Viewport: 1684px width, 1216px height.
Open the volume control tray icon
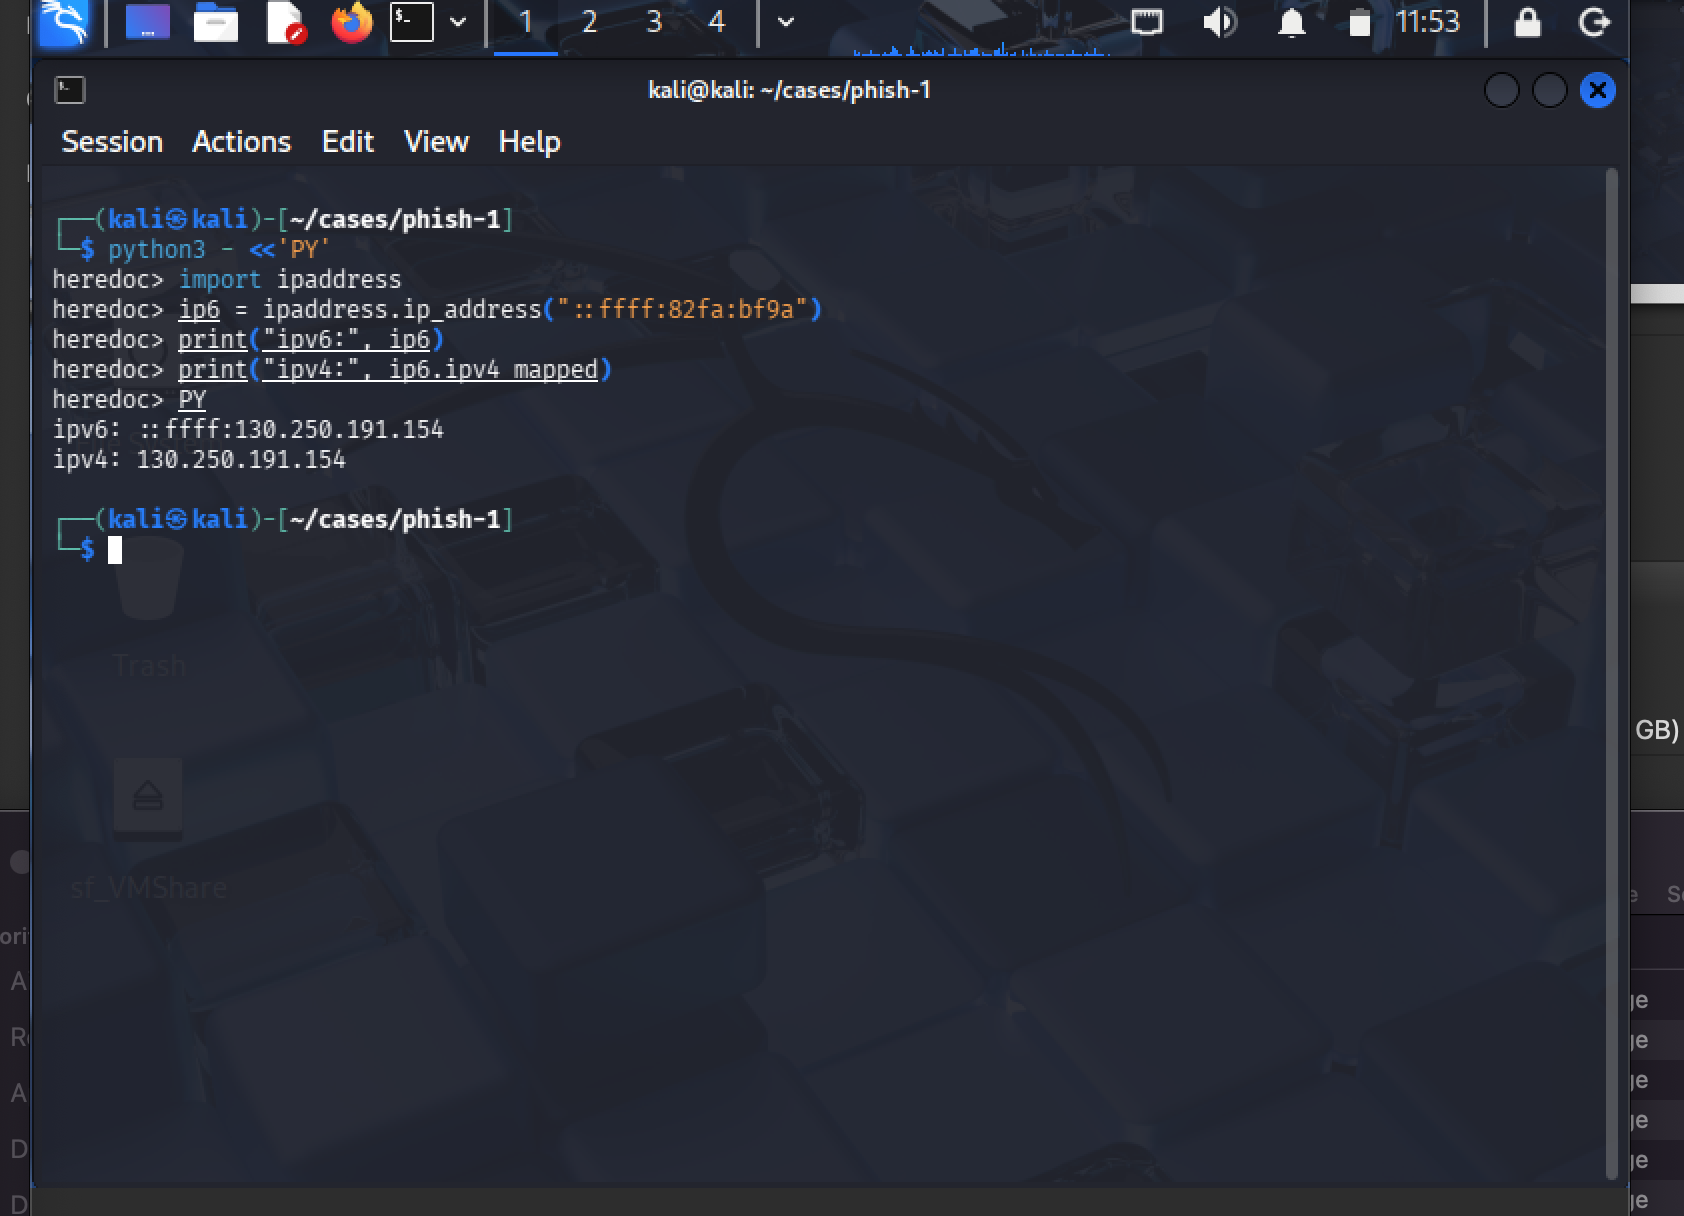tap(1219, 22)
